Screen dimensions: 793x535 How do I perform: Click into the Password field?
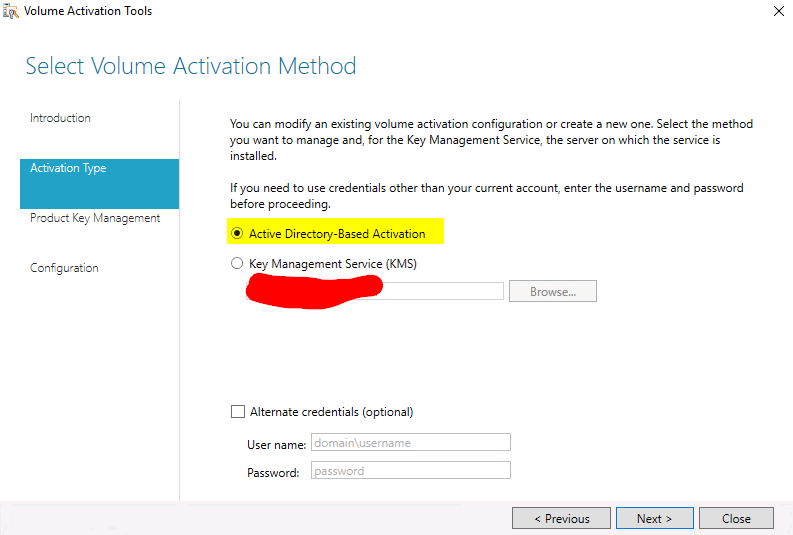(x=410, y=471)
